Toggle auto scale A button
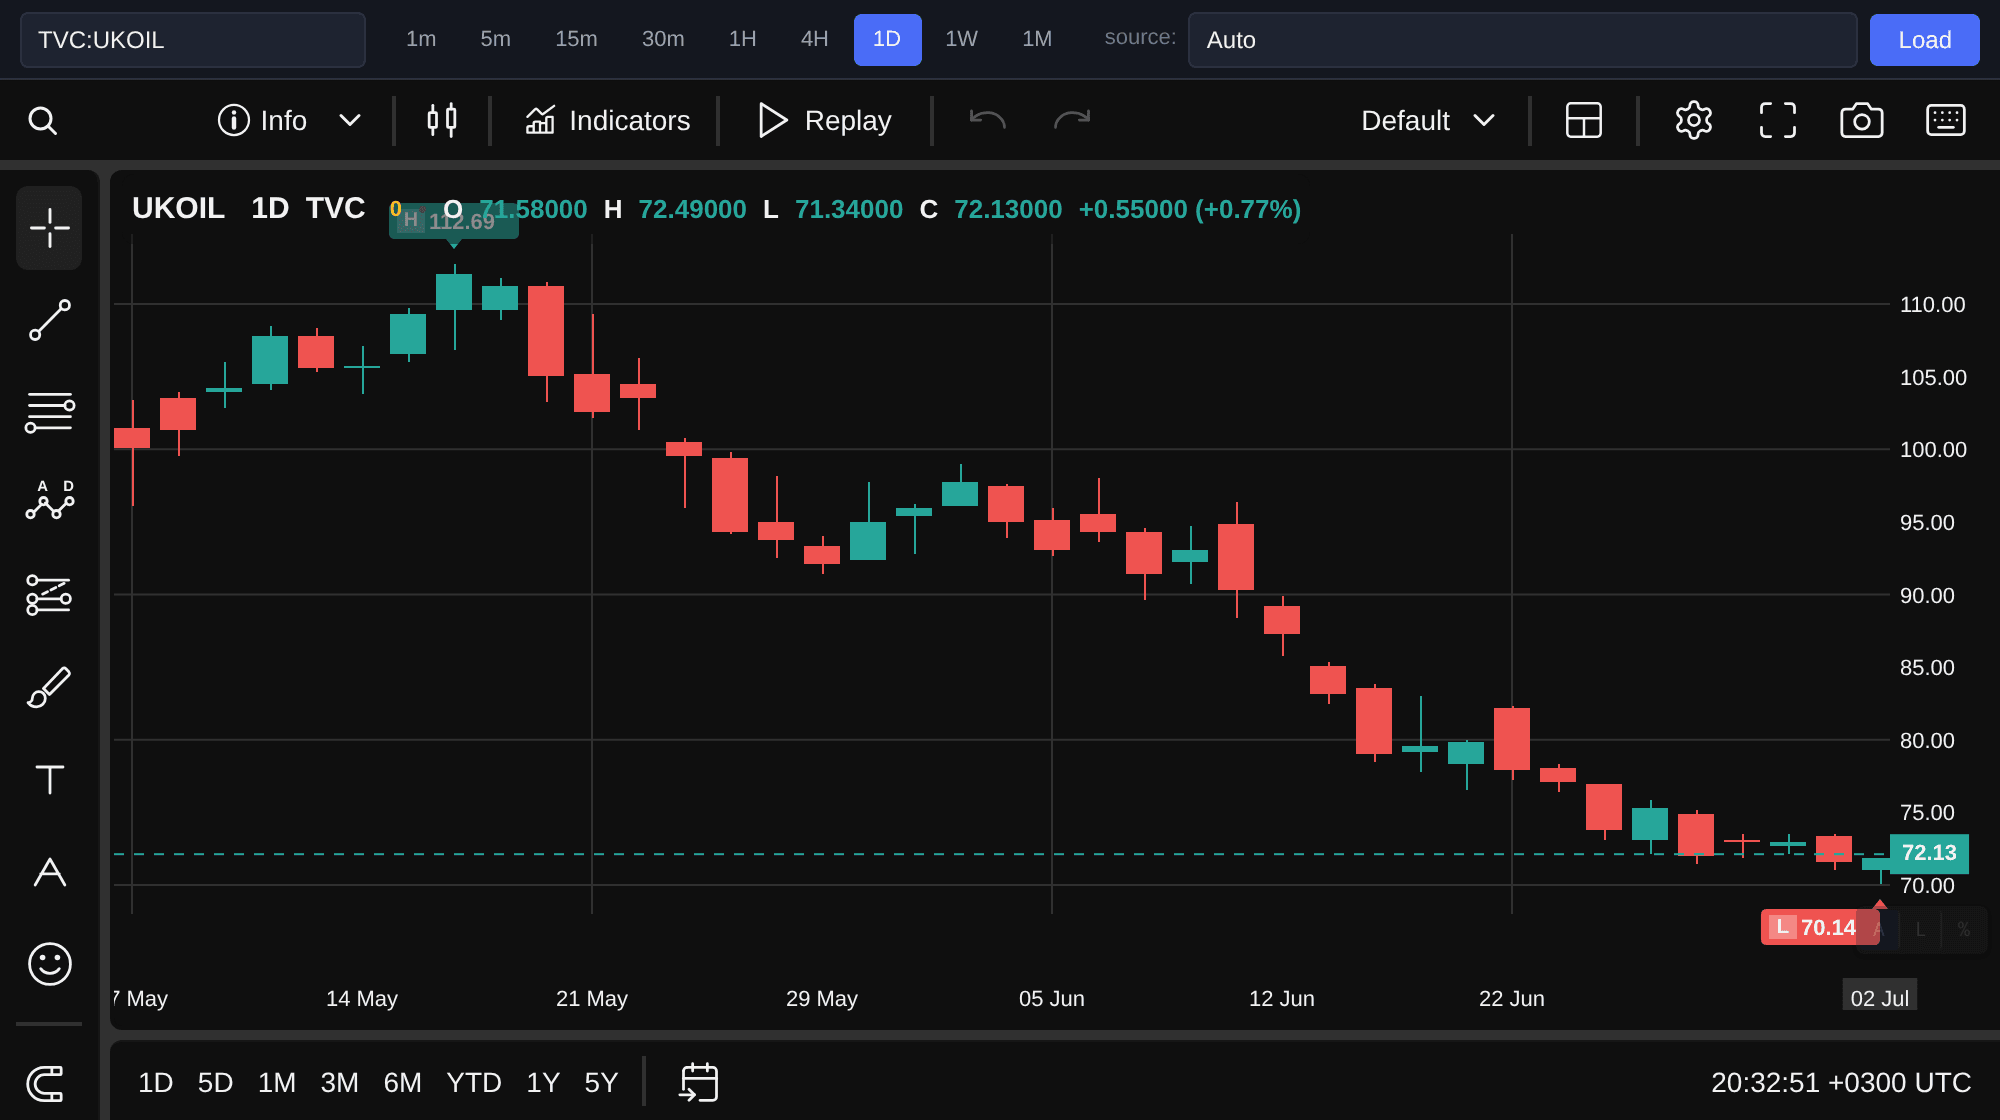The width and height of the screenshot is (2000, 1120). pos(1878,930)
